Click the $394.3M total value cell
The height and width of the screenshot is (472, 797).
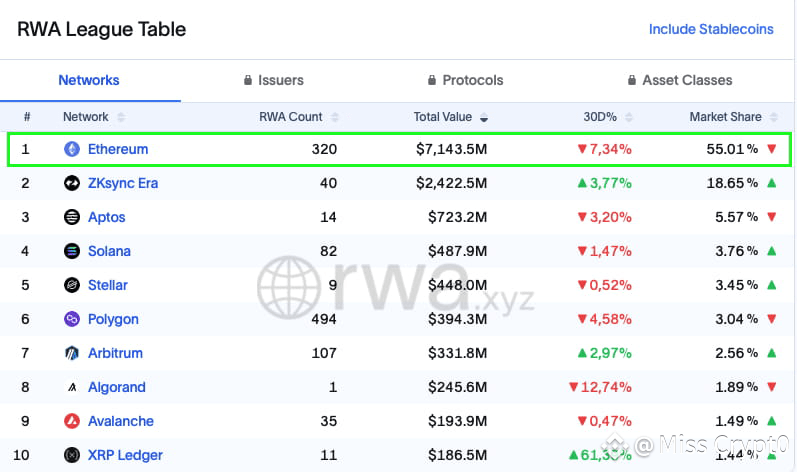click(x=457, y=319)
